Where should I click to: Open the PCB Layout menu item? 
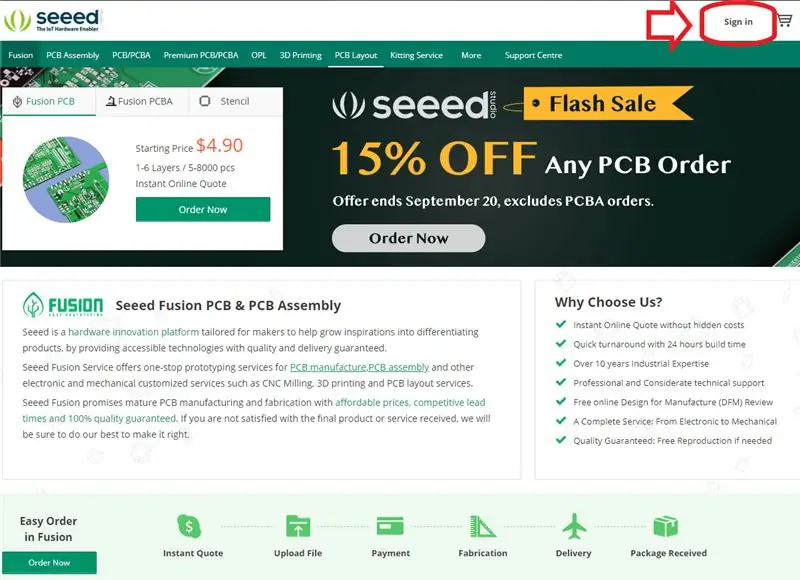point(356,55)
